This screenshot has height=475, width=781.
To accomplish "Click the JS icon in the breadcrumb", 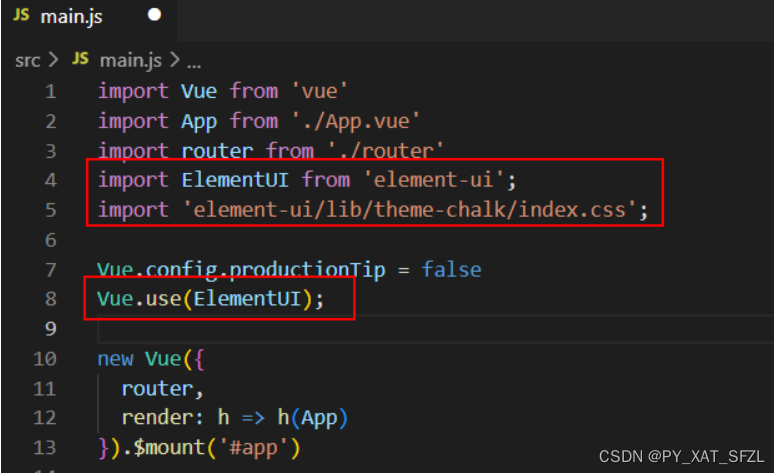I will coord(80,59).
